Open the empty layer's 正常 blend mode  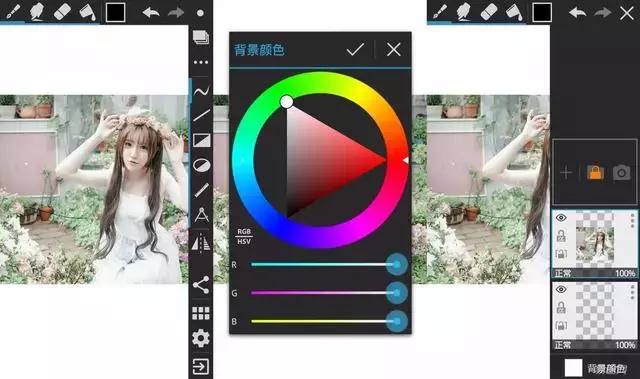(563, 345)
